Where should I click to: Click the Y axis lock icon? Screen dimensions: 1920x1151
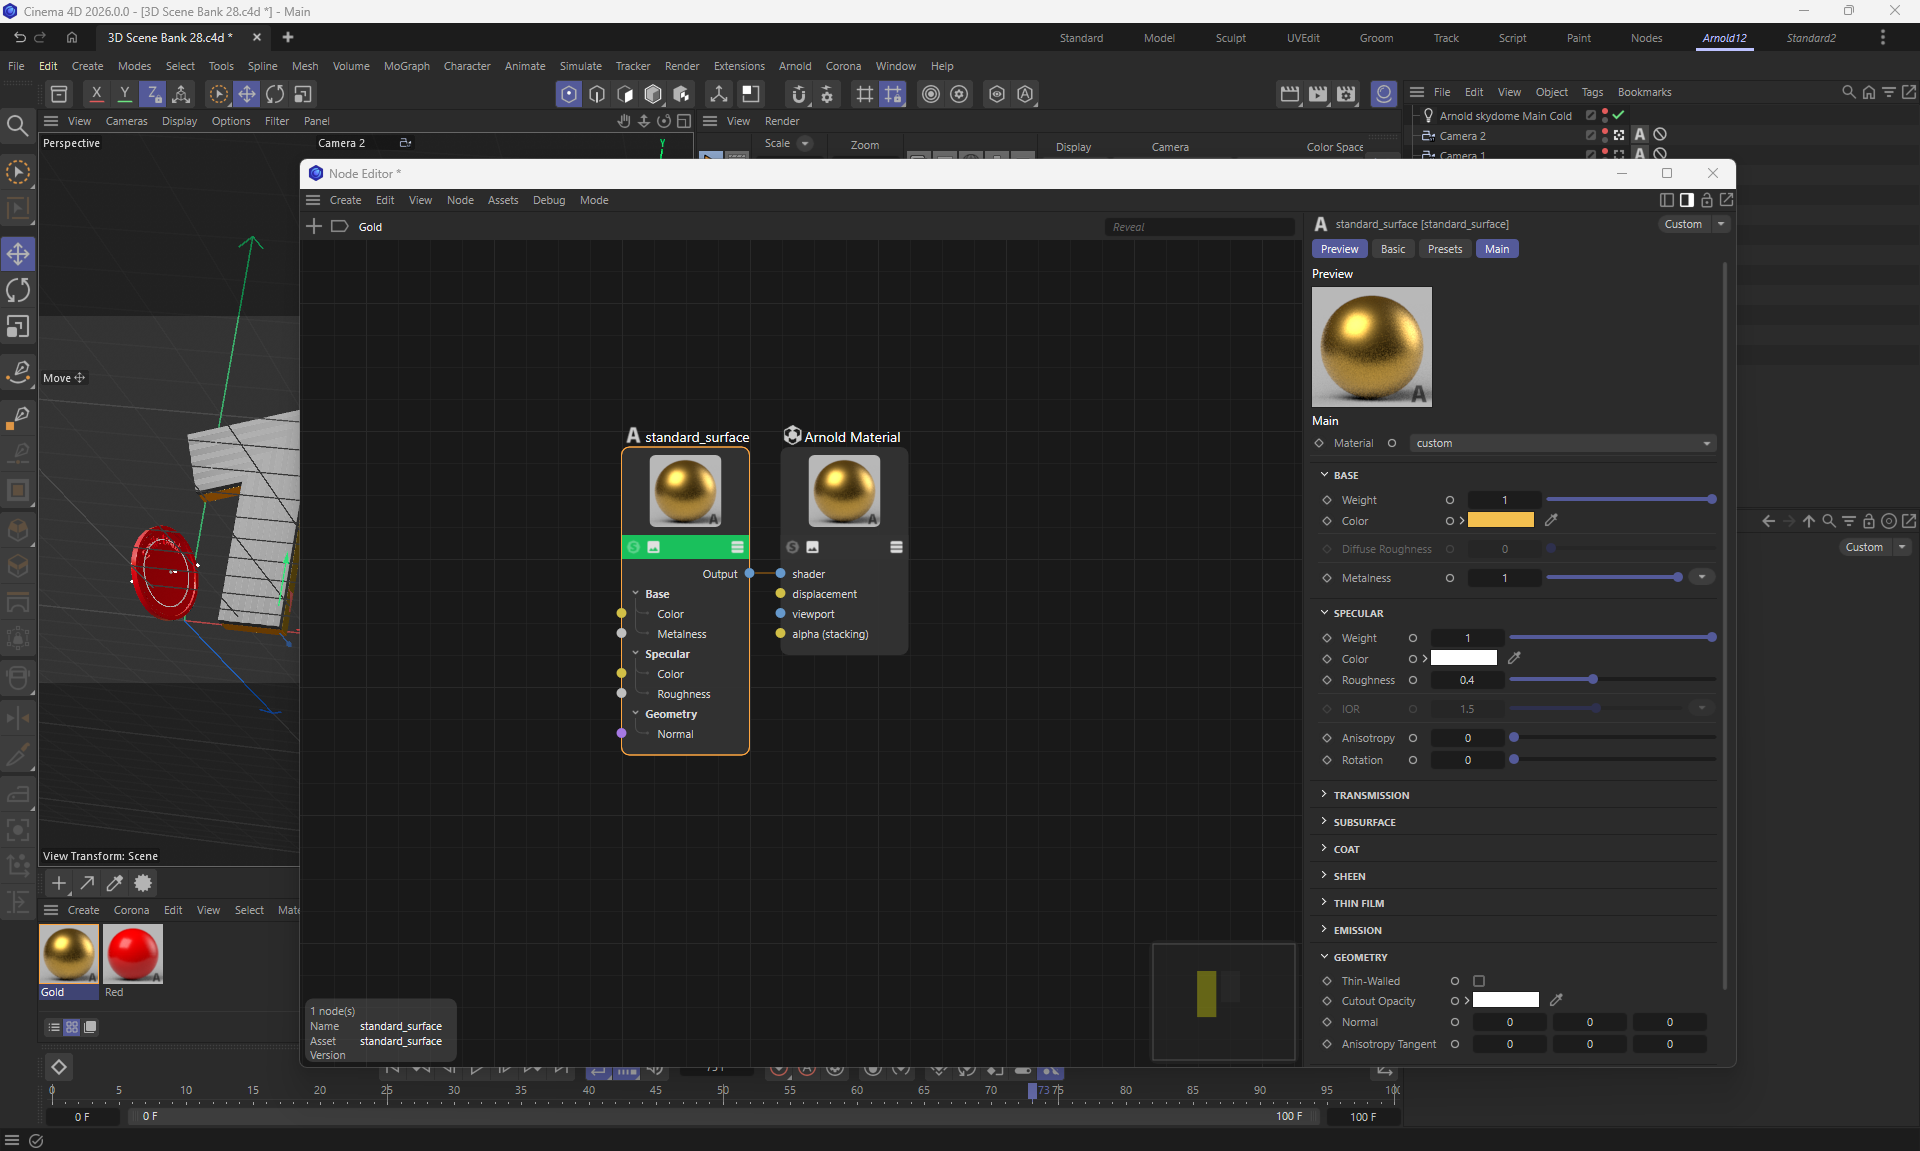pos(124,94)
